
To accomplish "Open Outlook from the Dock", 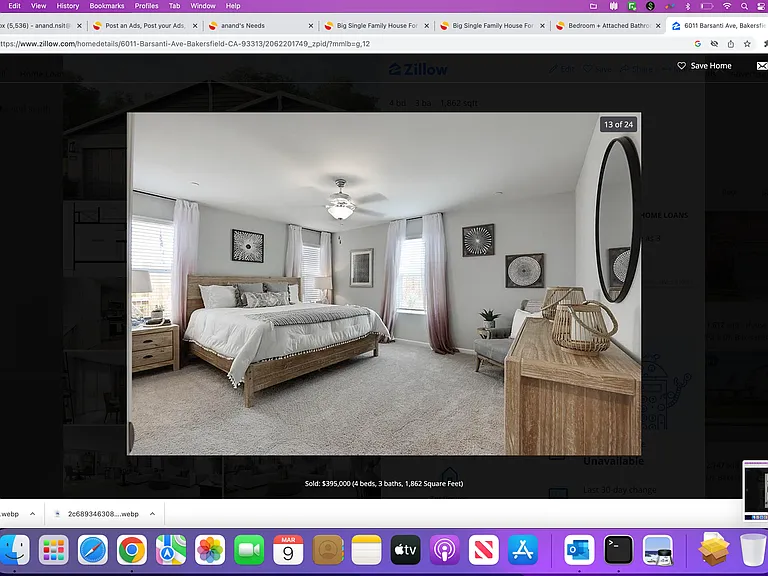I will 579,550.
